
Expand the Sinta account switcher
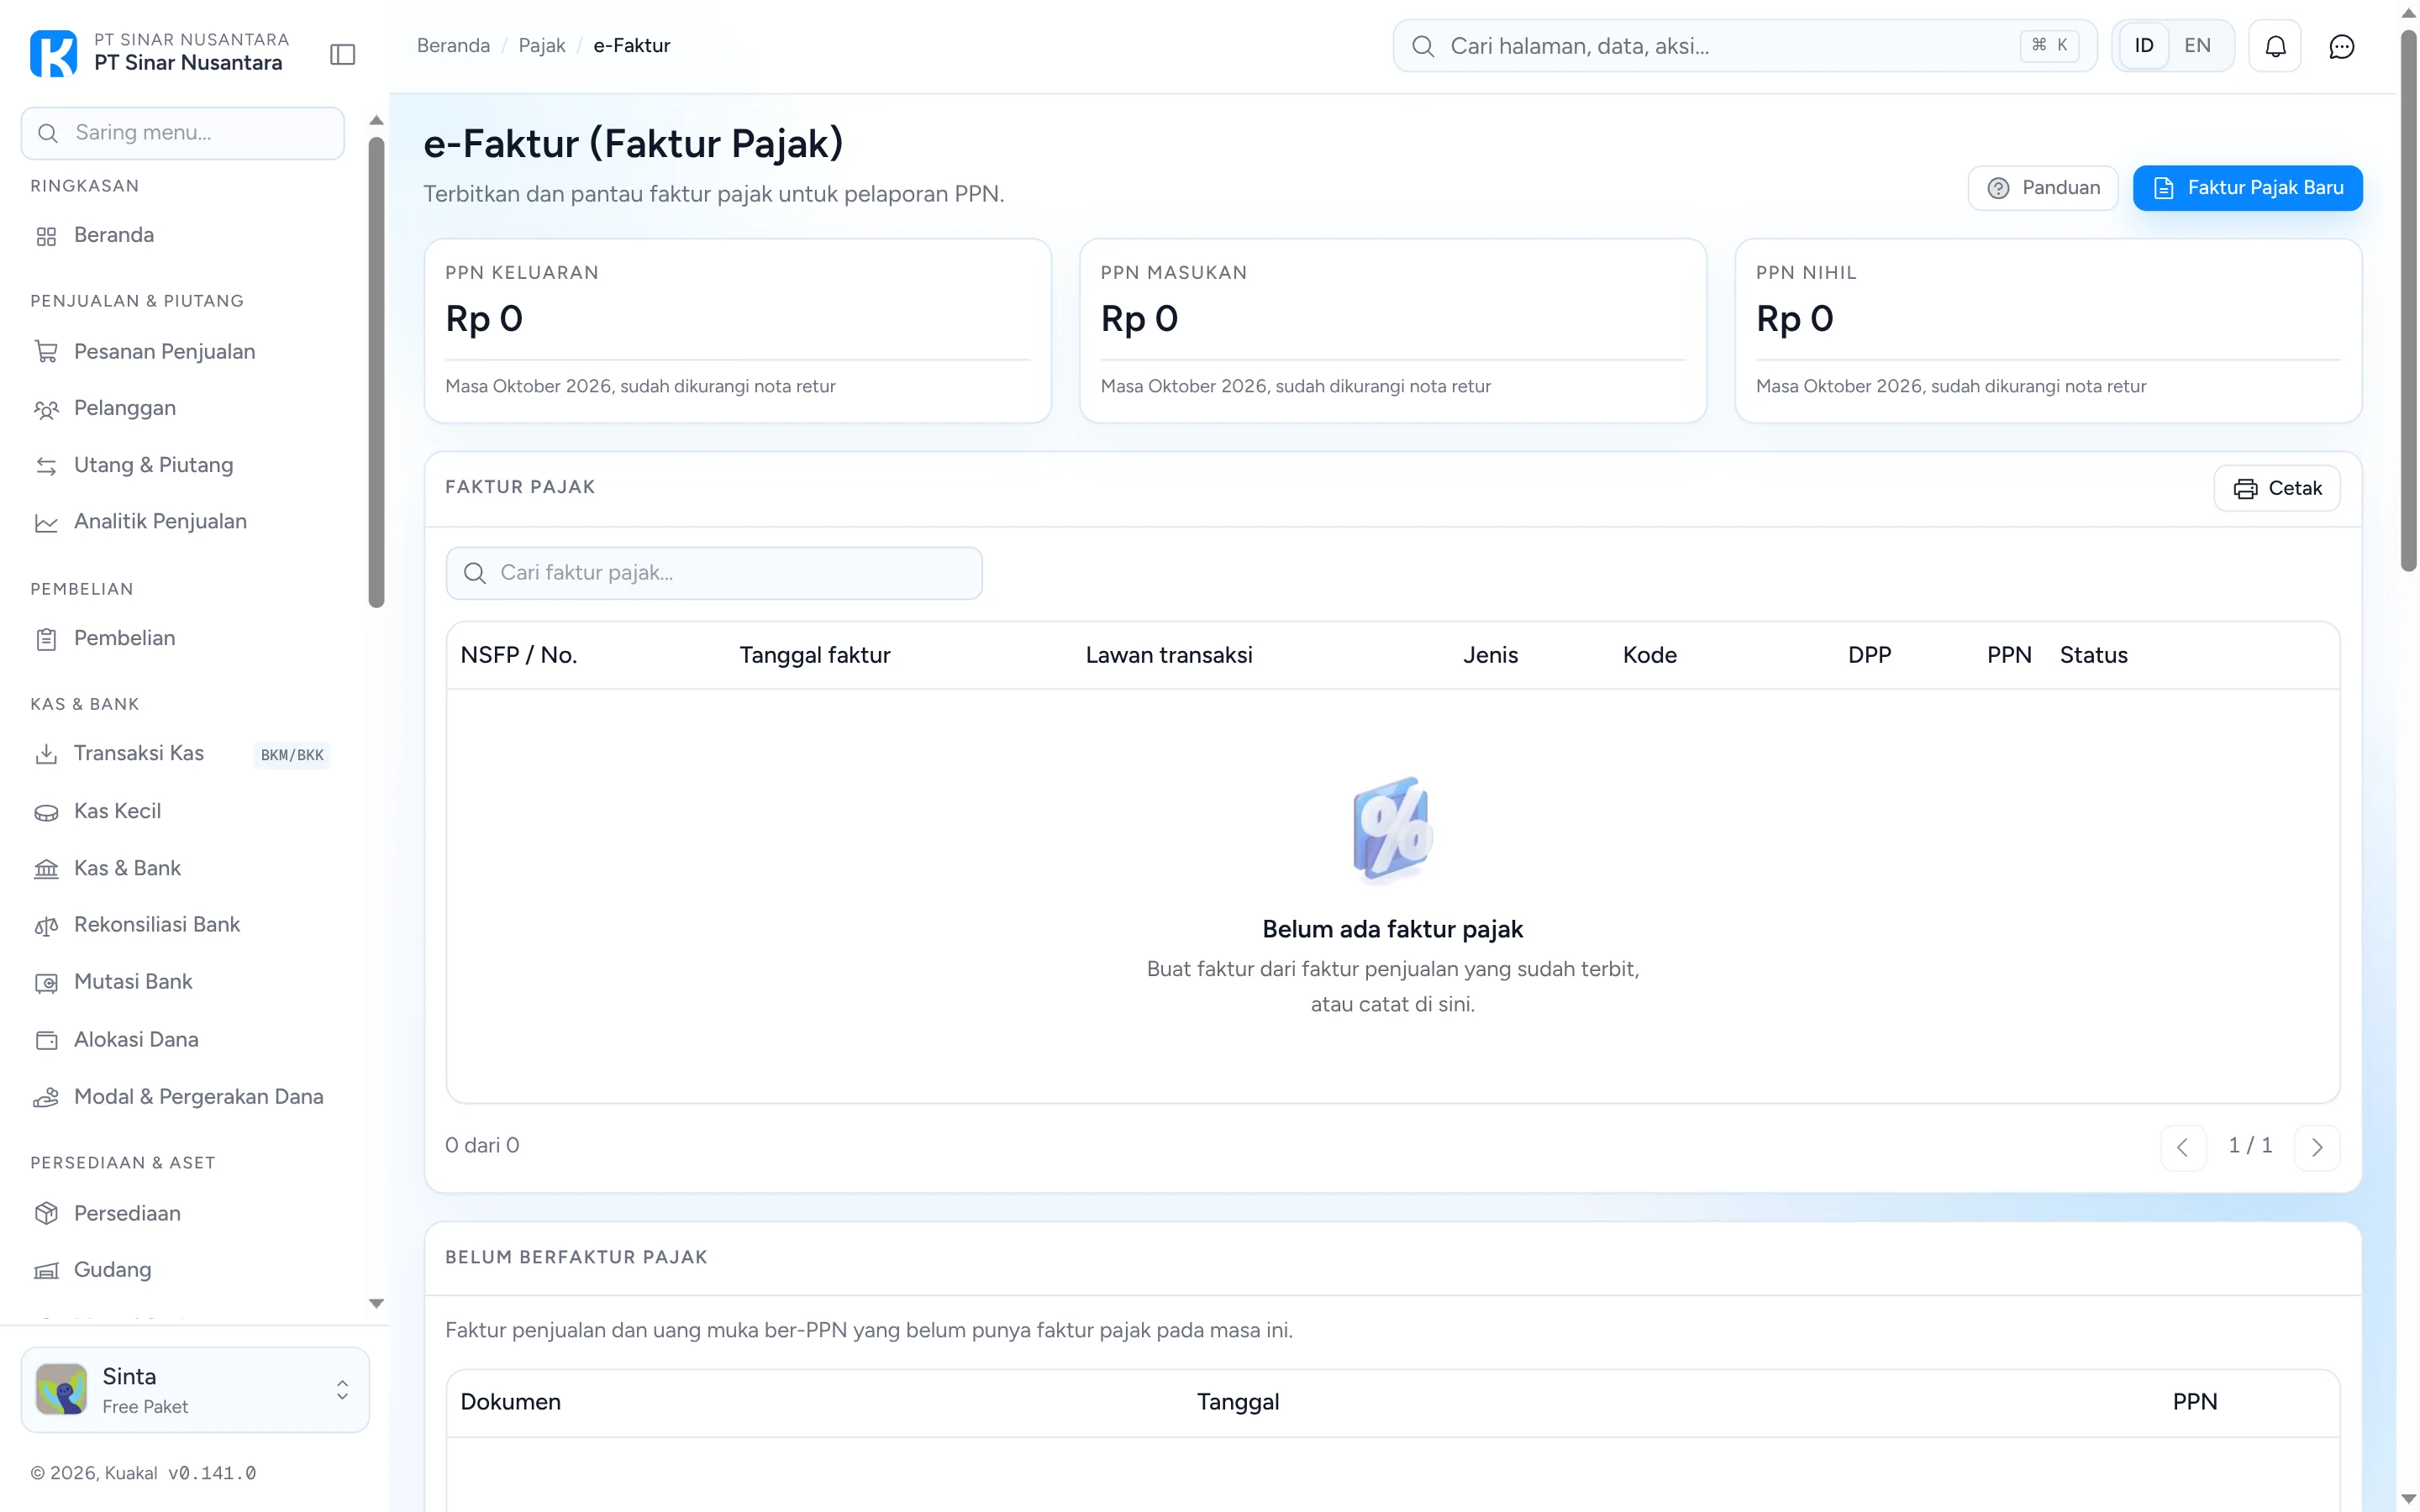195,1390
